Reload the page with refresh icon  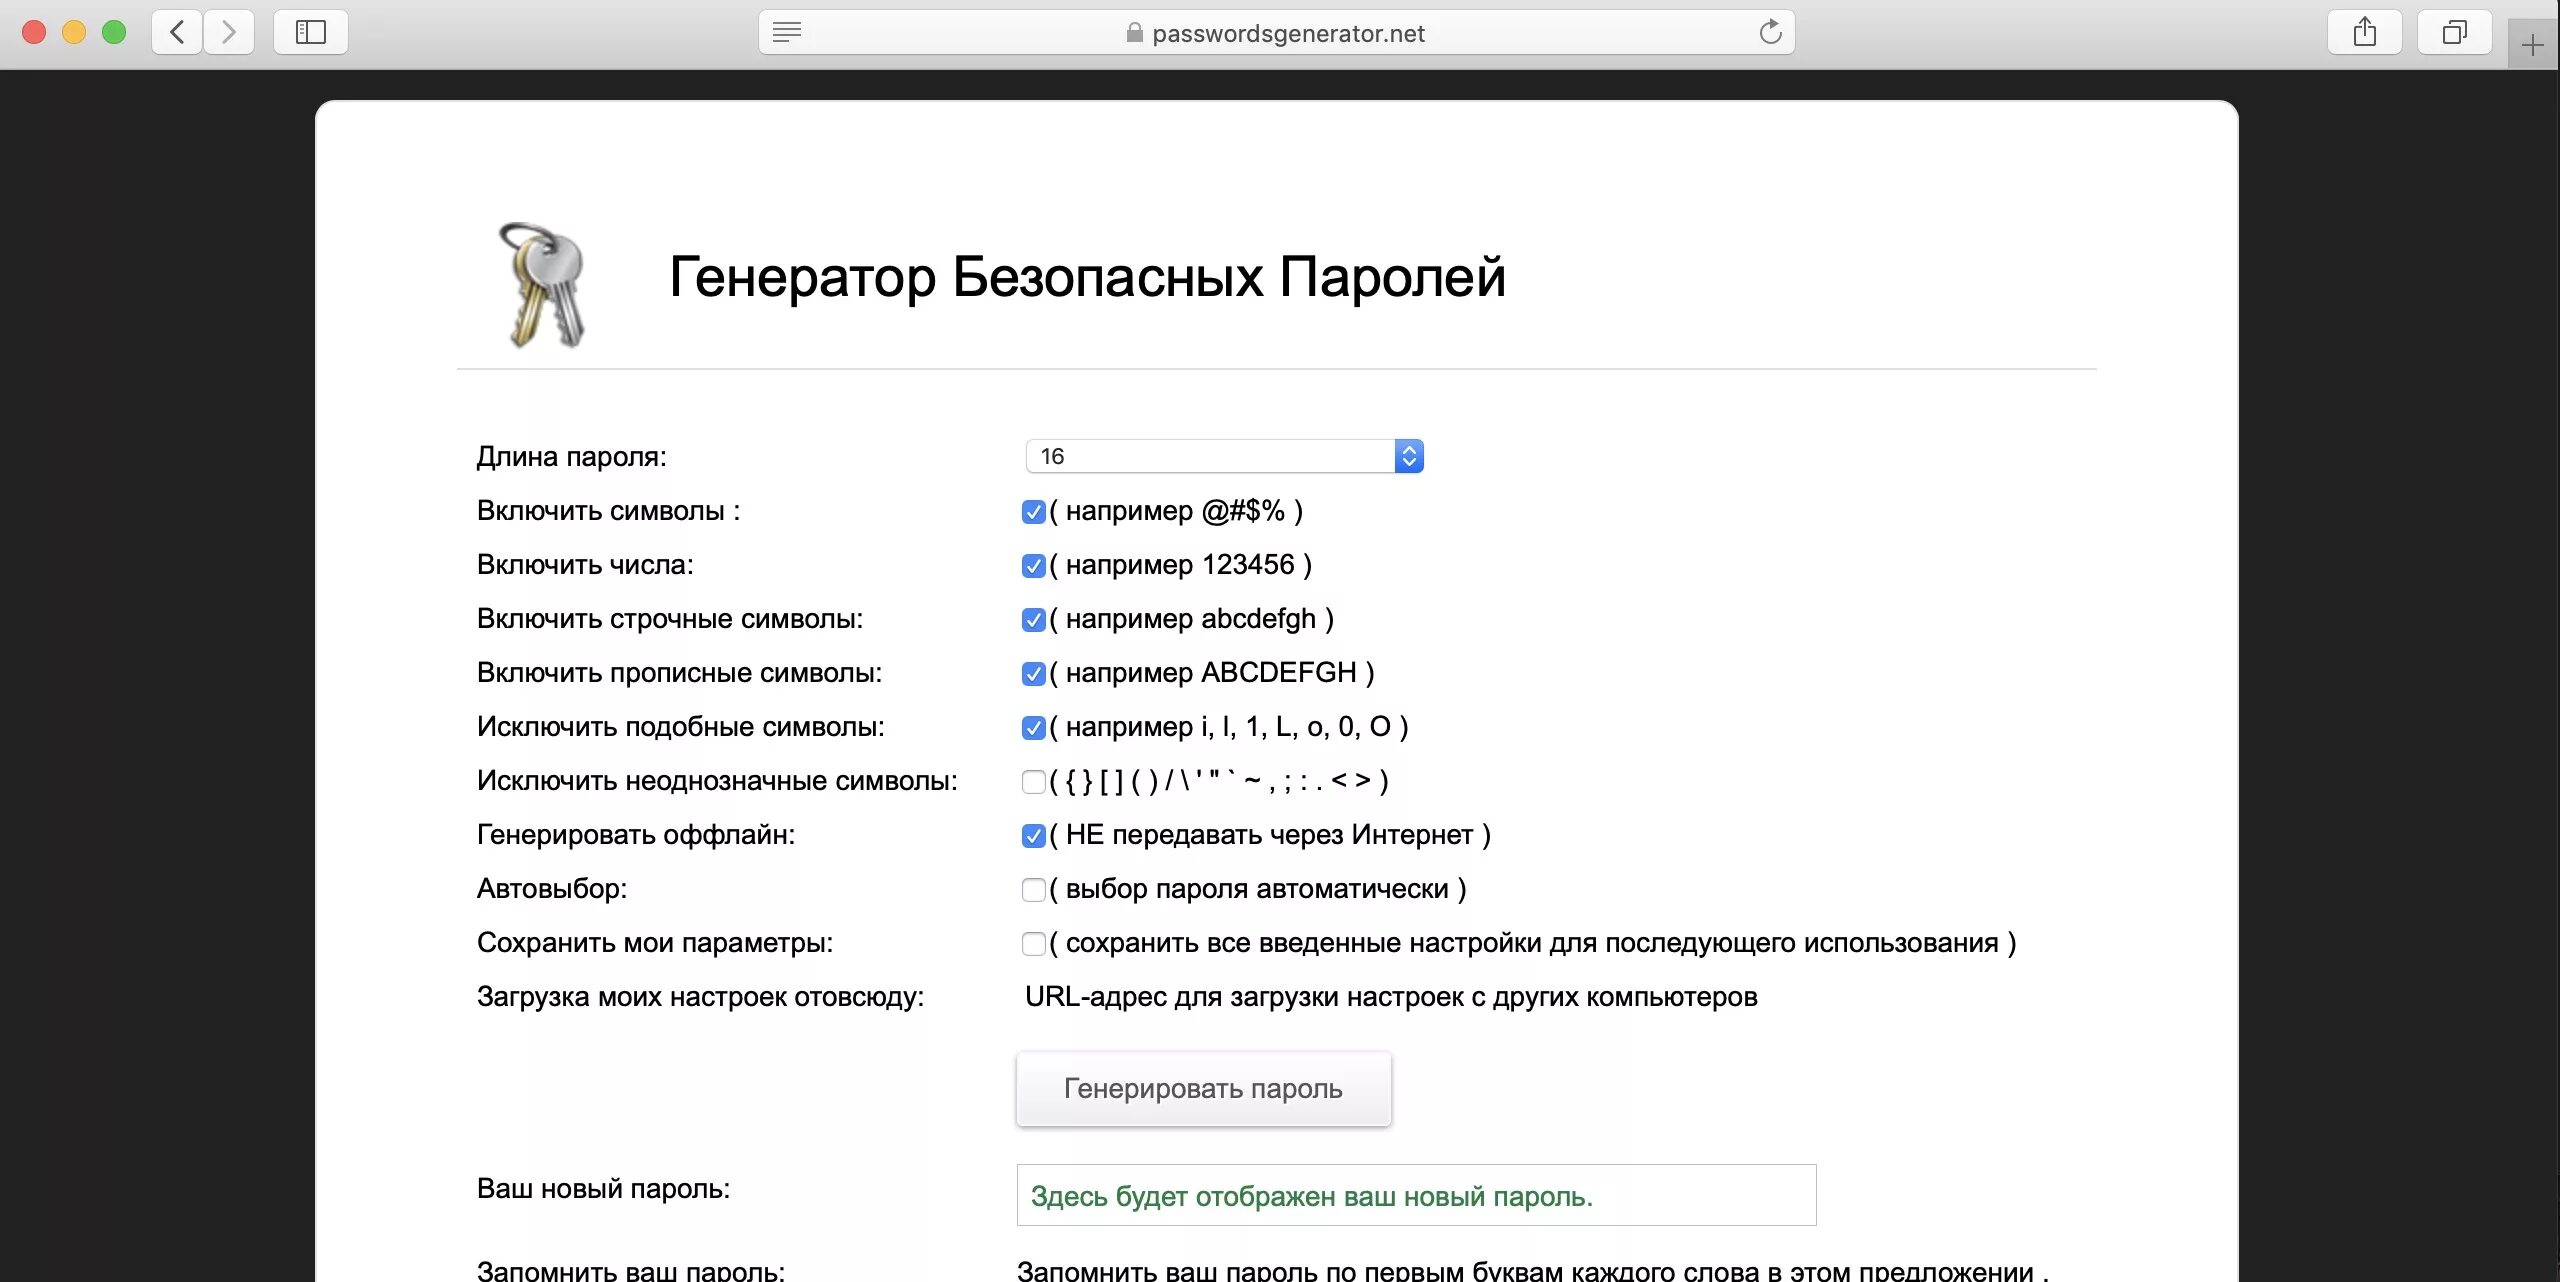(x=1770, y=32)
